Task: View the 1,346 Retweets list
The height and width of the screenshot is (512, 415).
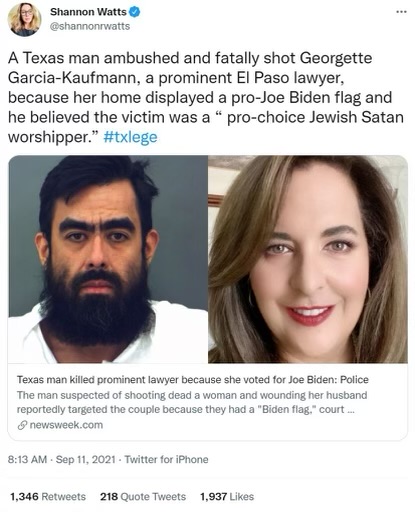Action: tap(48, 497)
